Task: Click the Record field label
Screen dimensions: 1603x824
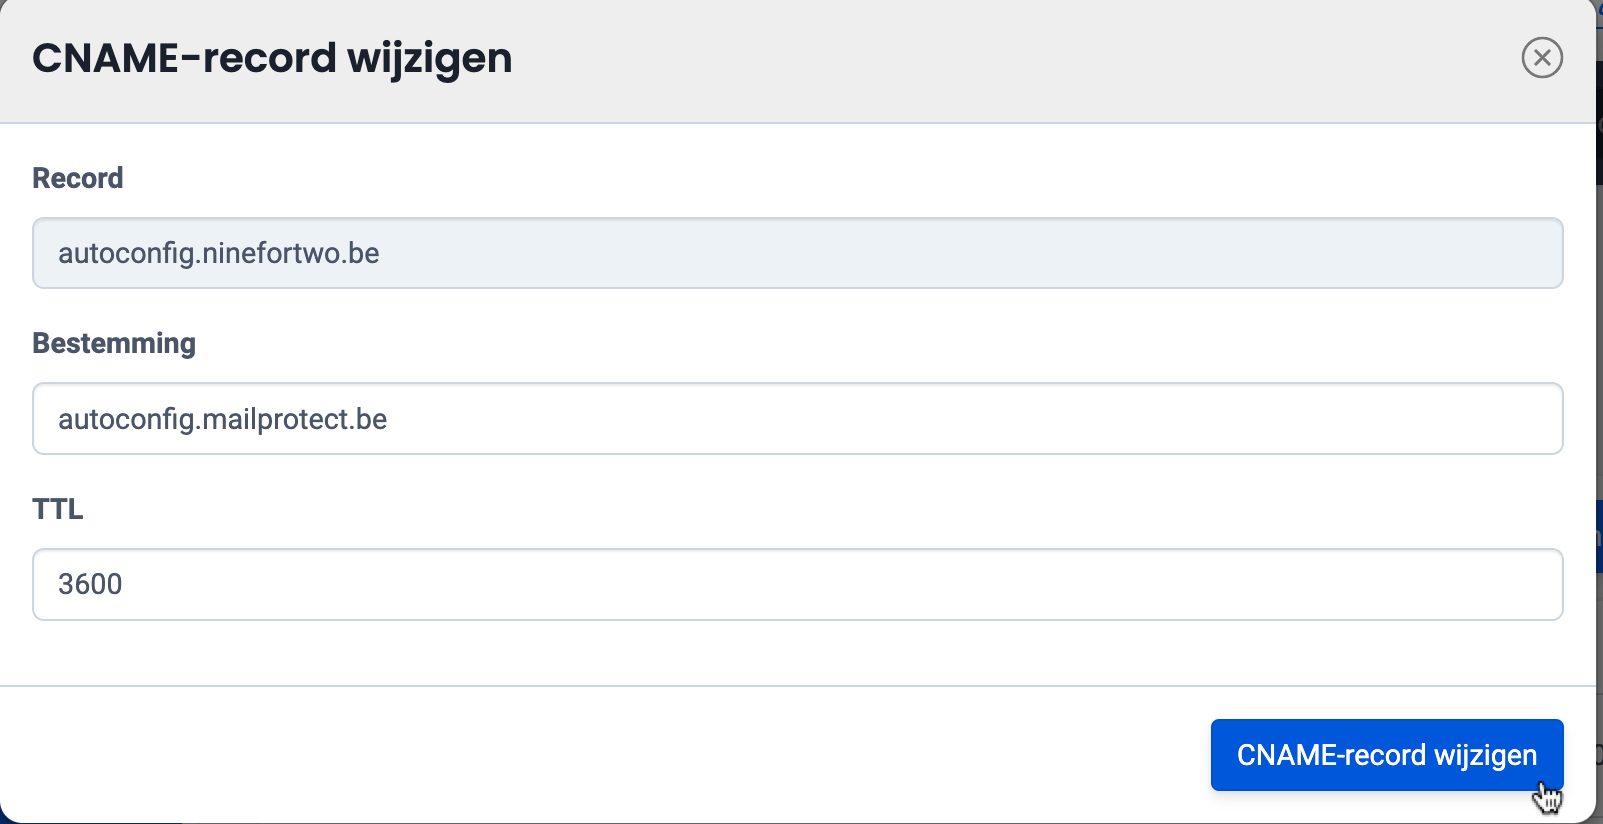Action: [x=78, y=178]
